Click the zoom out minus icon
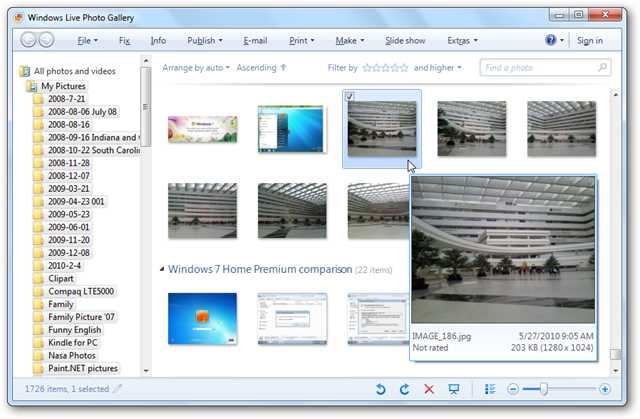 coord(512,389)
